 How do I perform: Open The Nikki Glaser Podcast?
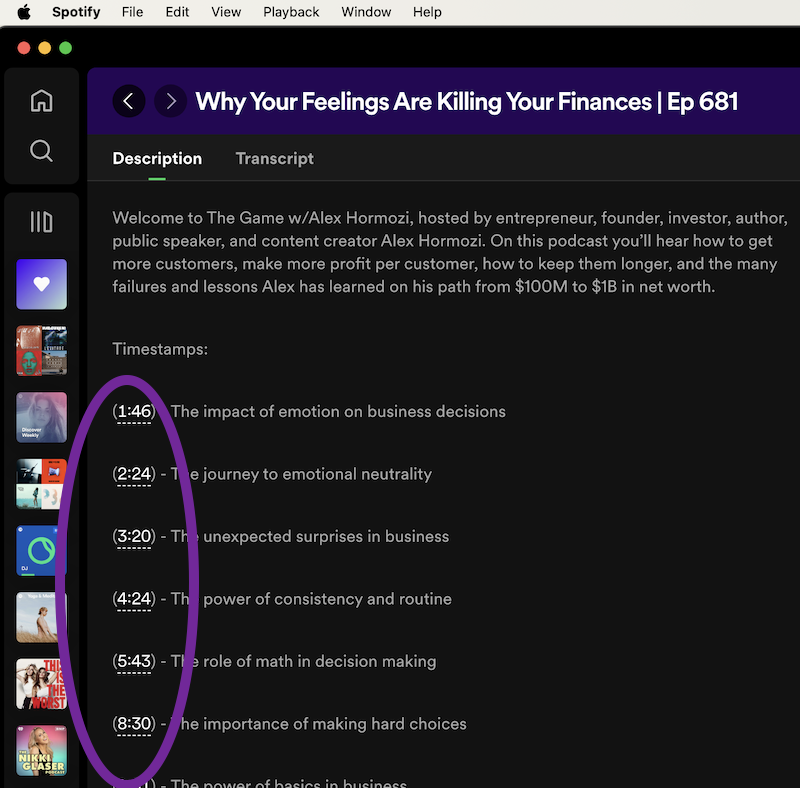click(x=41, y=751)
